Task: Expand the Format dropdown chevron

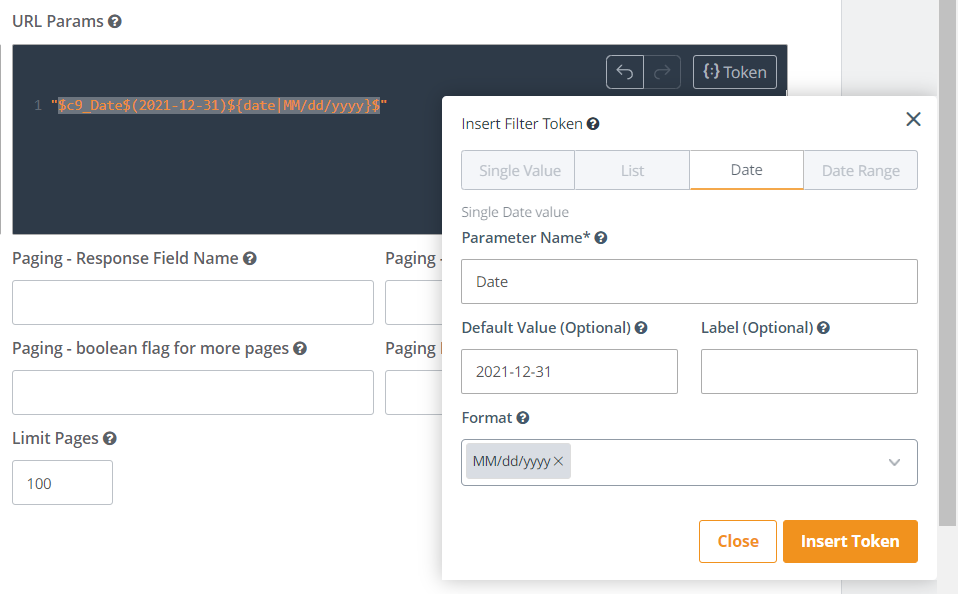Action: pos(894,462)
